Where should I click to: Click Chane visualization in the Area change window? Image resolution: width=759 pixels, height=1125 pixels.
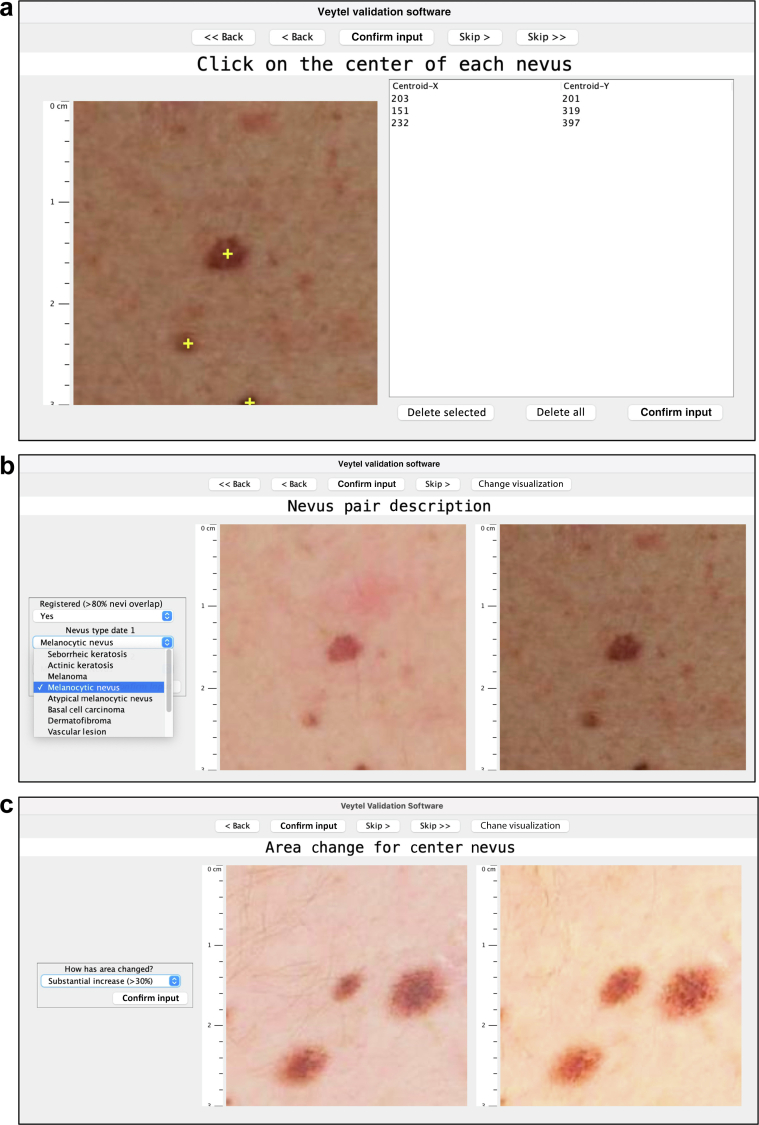coord(520,826)
